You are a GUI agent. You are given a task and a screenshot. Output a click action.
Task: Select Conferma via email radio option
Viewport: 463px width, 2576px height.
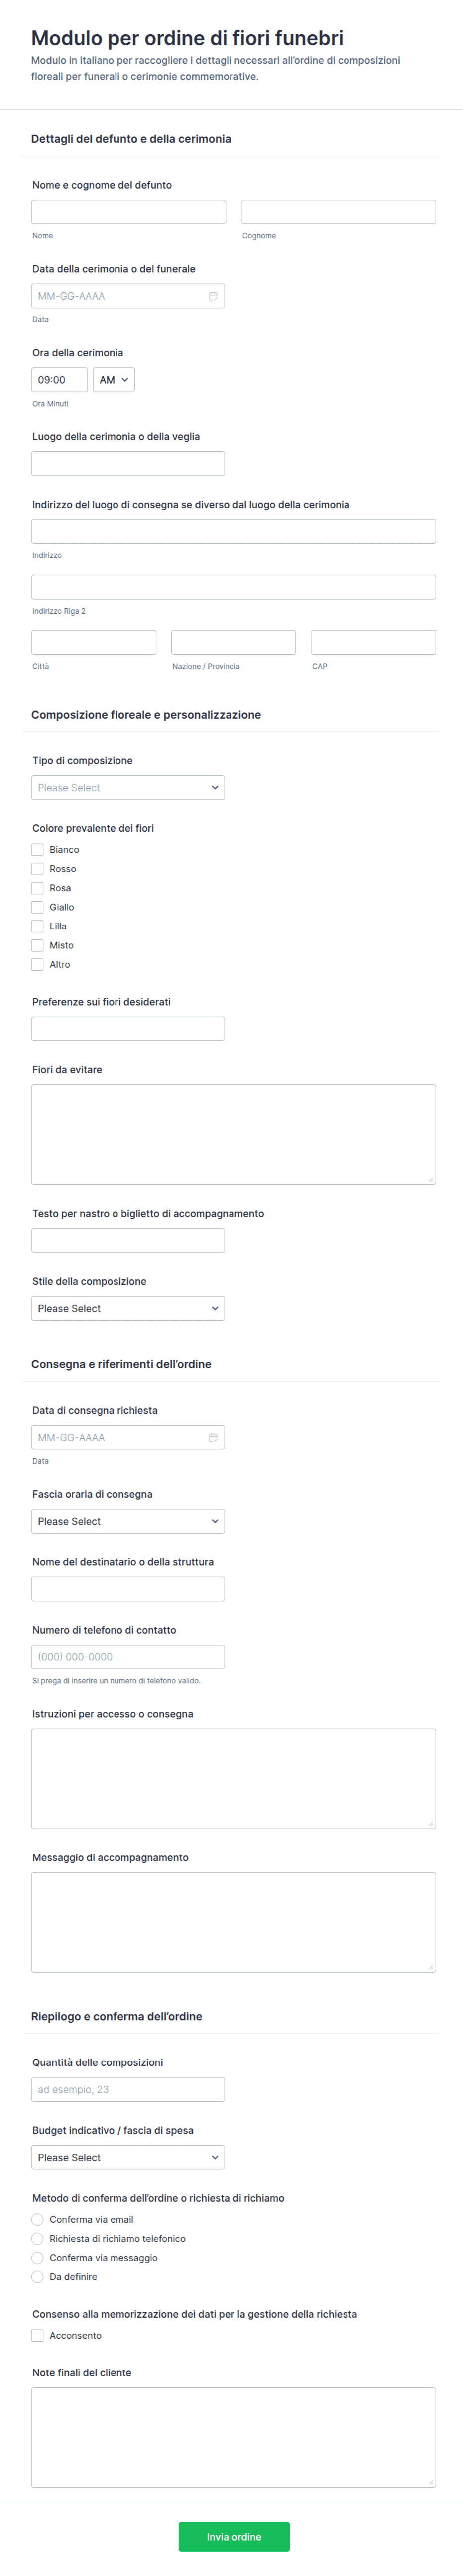pyautogui.click(x=37, y=2219)
